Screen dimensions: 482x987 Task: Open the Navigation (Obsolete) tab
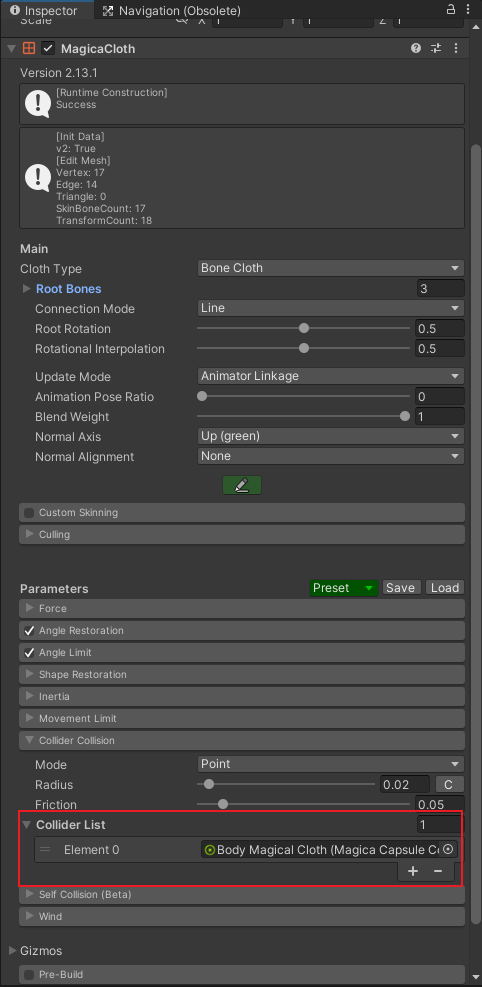[x=171, y=11]
